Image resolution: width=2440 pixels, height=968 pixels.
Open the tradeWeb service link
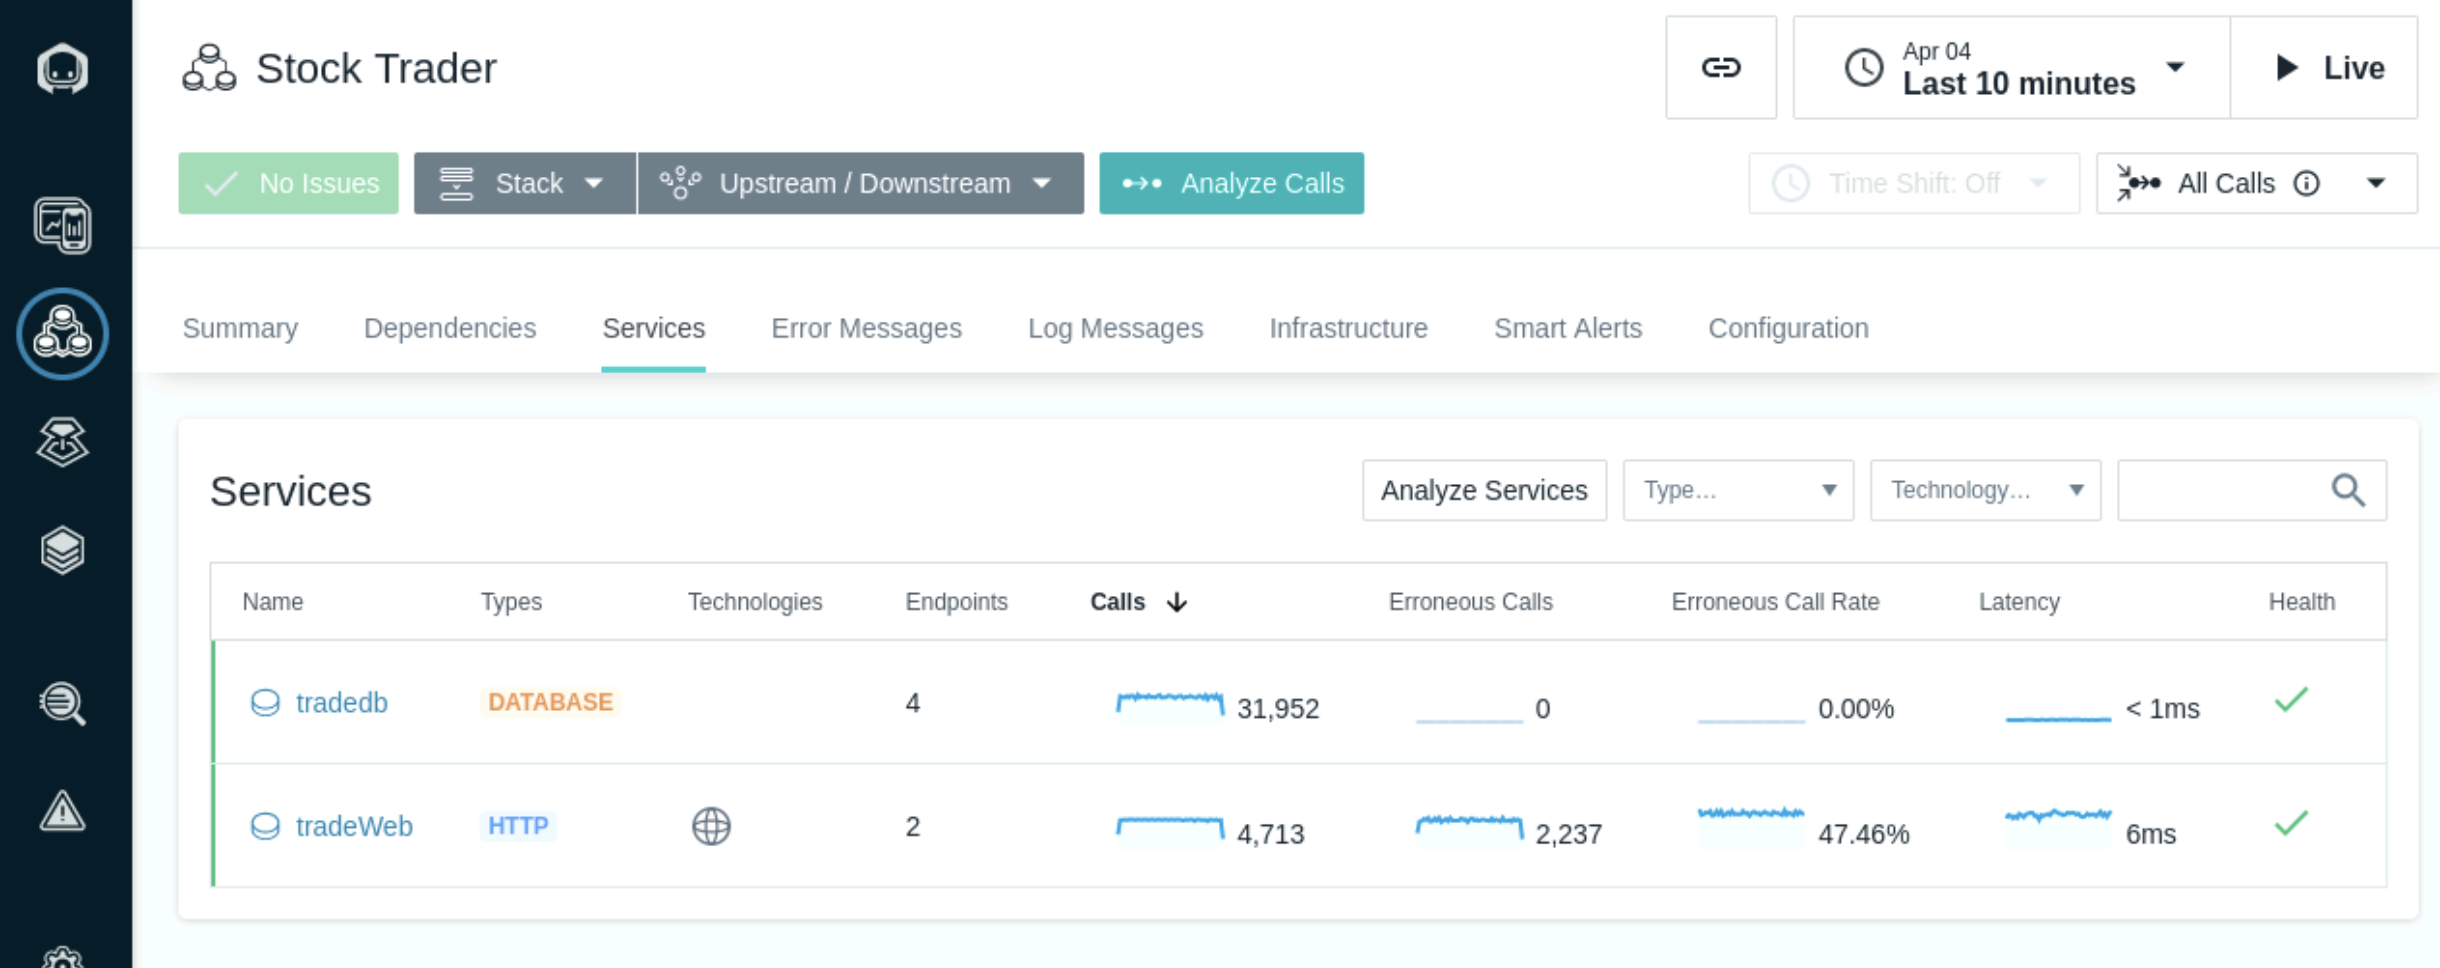coord(354,826)
